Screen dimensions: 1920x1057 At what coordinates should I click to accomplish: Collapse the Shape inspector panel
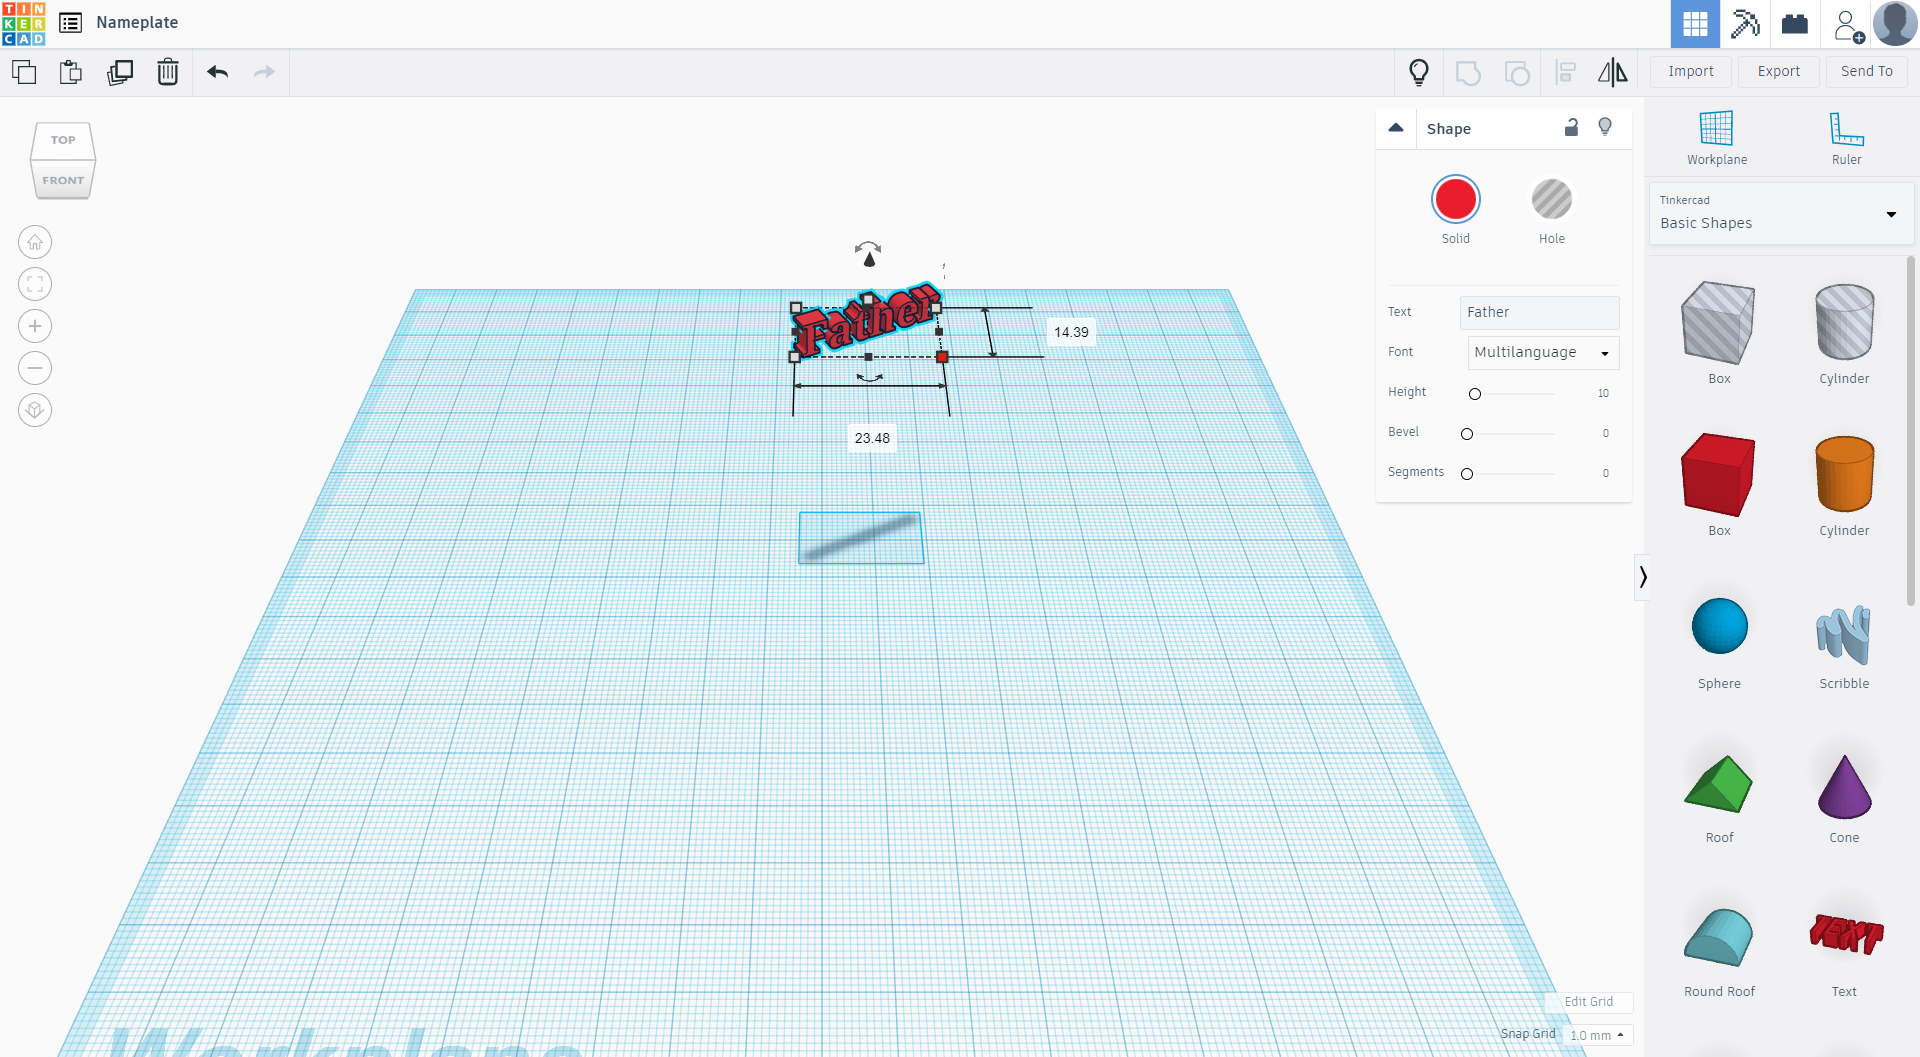(1396, 128)
